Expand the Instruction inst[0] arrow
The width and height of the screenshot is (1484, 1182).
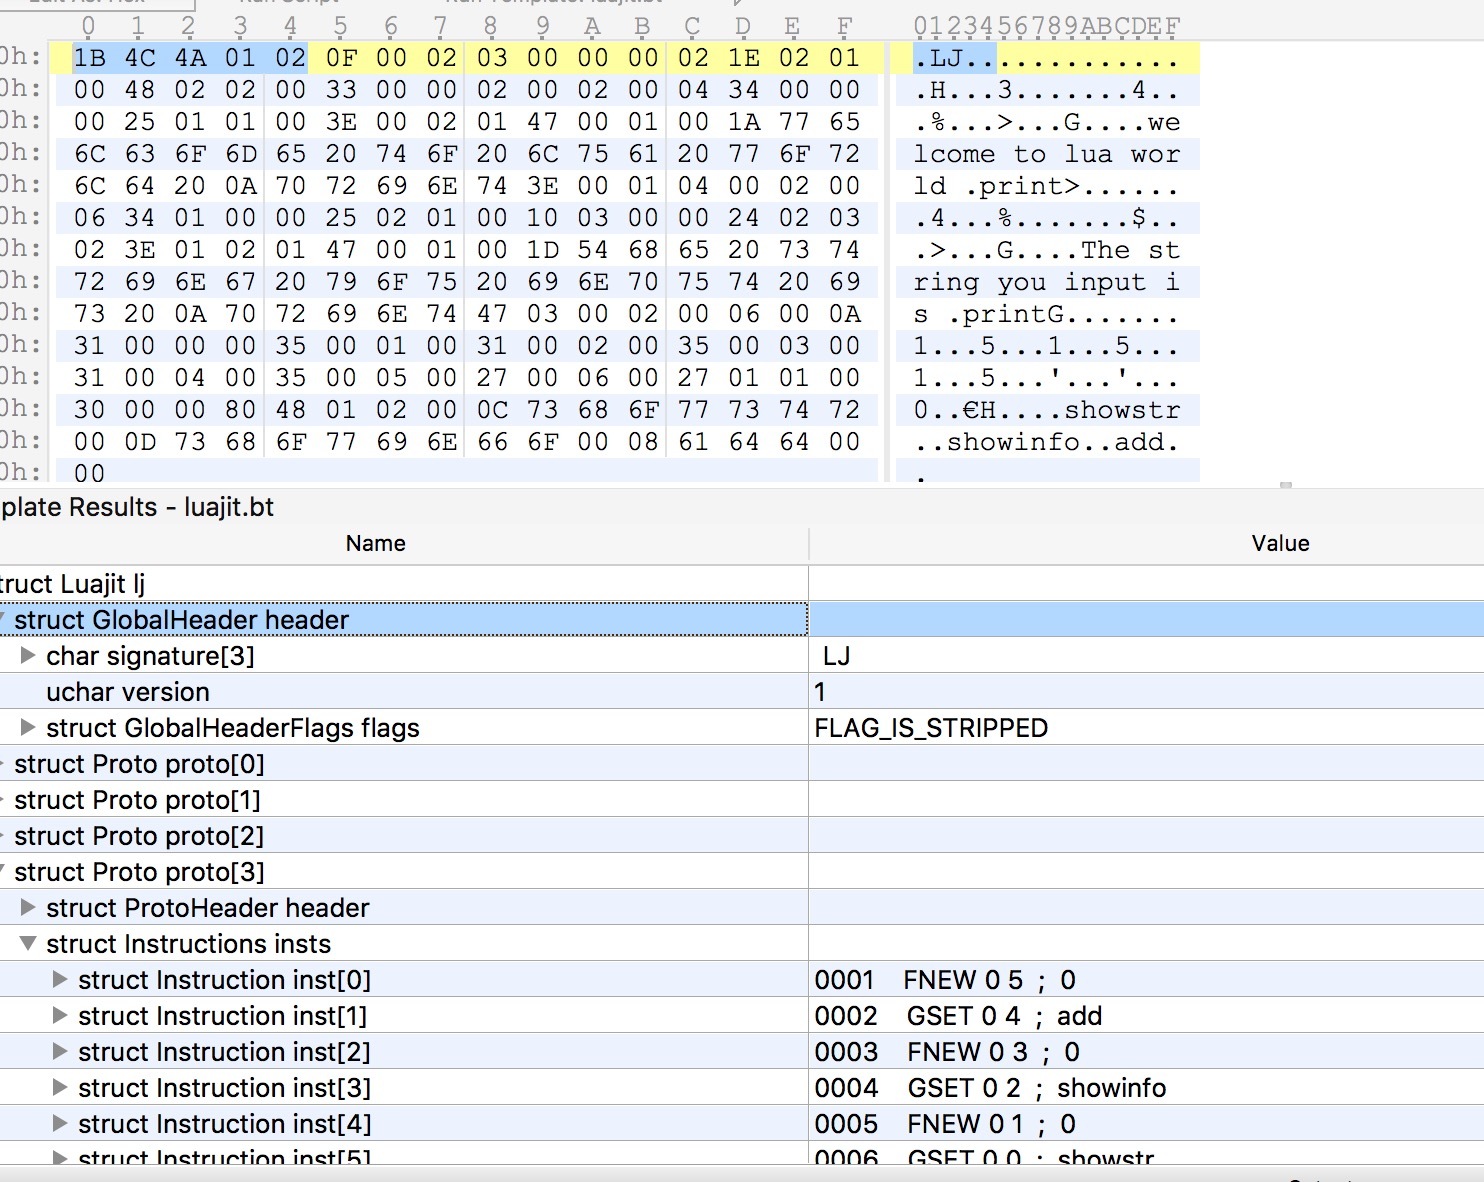click(60, 980)
